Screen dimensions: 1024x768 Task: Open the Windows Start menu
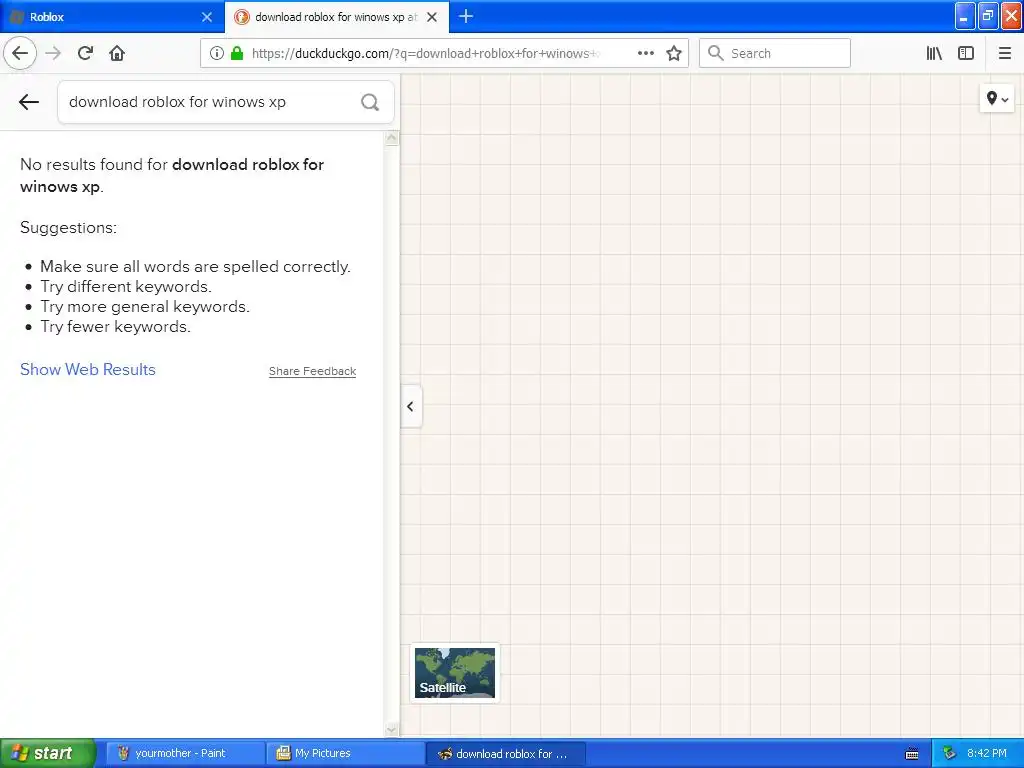[48, 753]
